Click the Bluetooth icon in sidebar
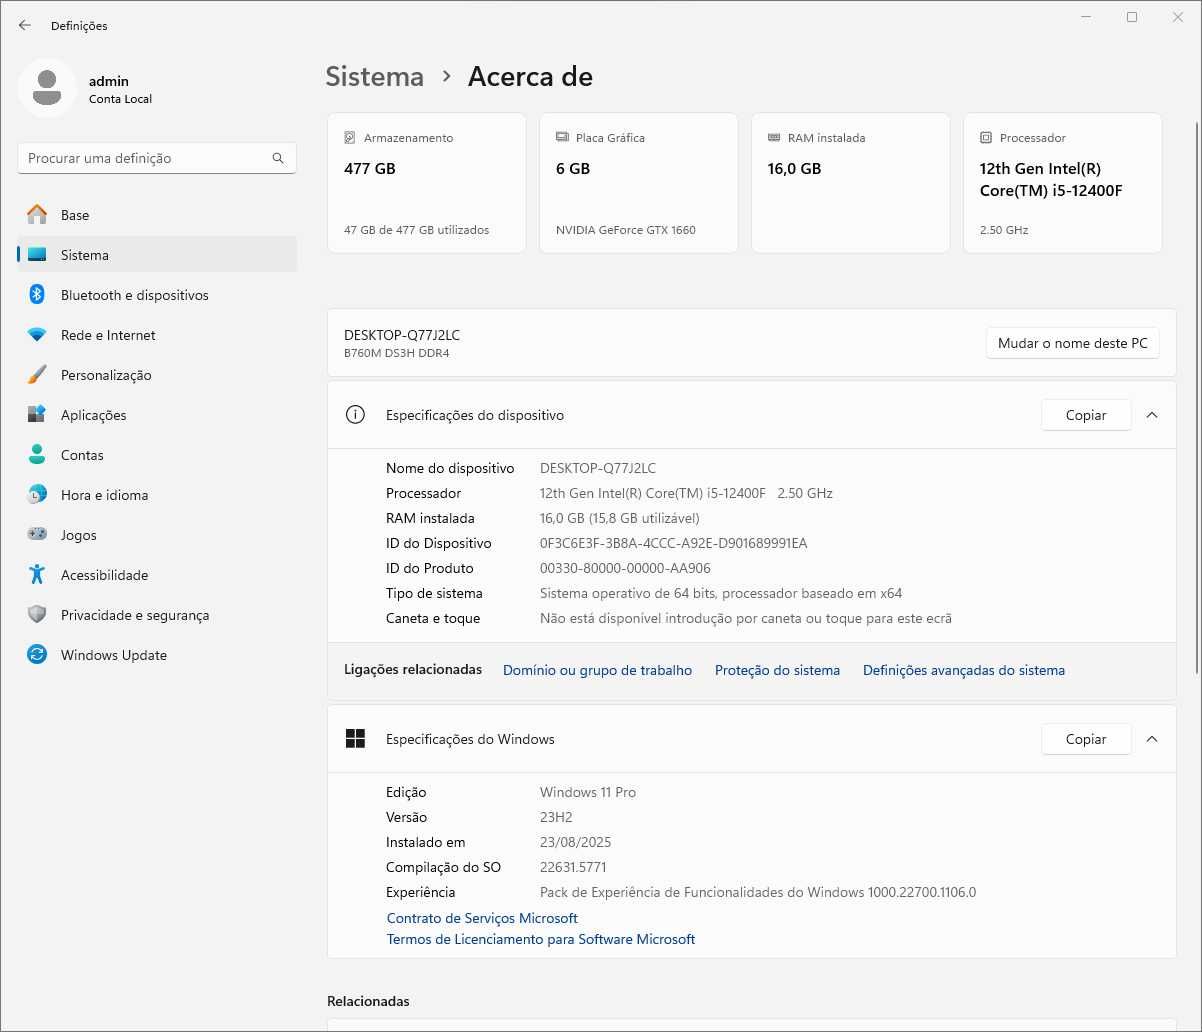 click(37, 295)
